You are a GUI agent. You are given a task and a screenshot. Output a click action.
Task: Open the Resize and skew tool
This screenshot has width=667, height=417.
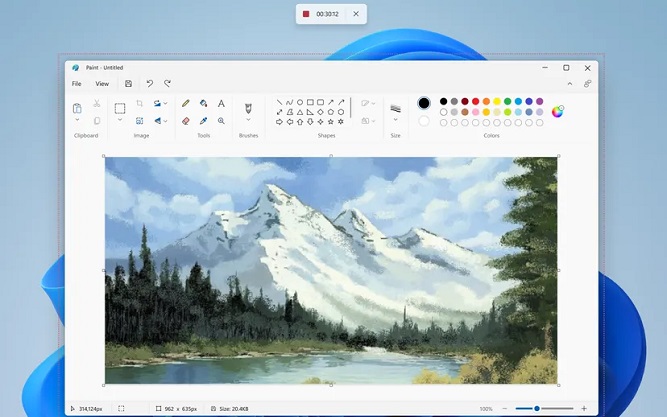tap(139, 121)
